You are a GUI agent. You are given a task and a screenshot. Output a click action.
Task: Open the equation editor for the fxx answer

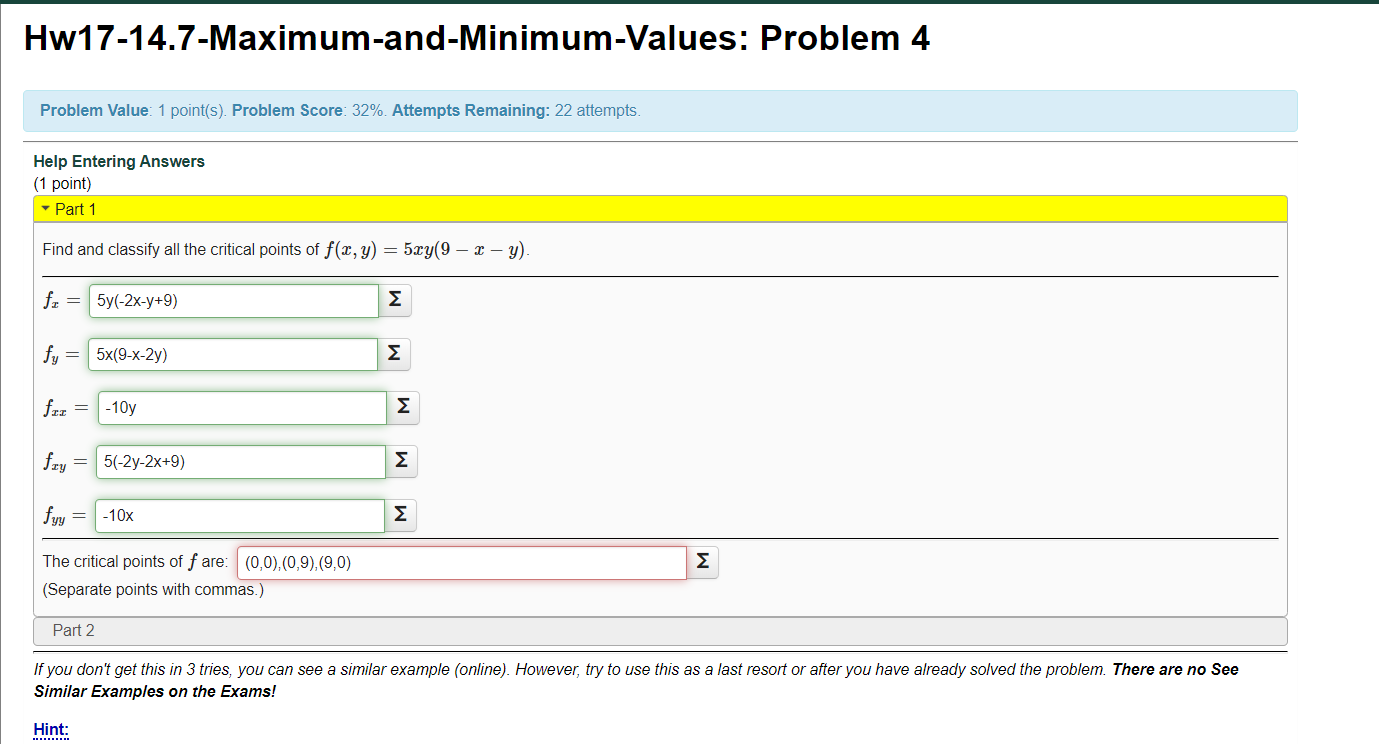(402, 407)
